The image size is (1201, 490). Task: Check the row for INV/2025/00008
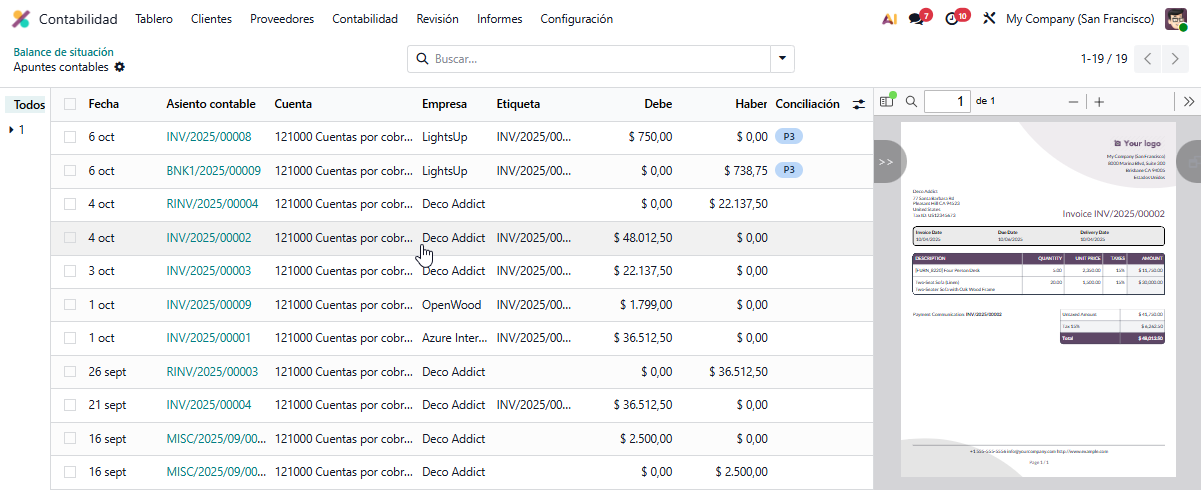(70, 137)
